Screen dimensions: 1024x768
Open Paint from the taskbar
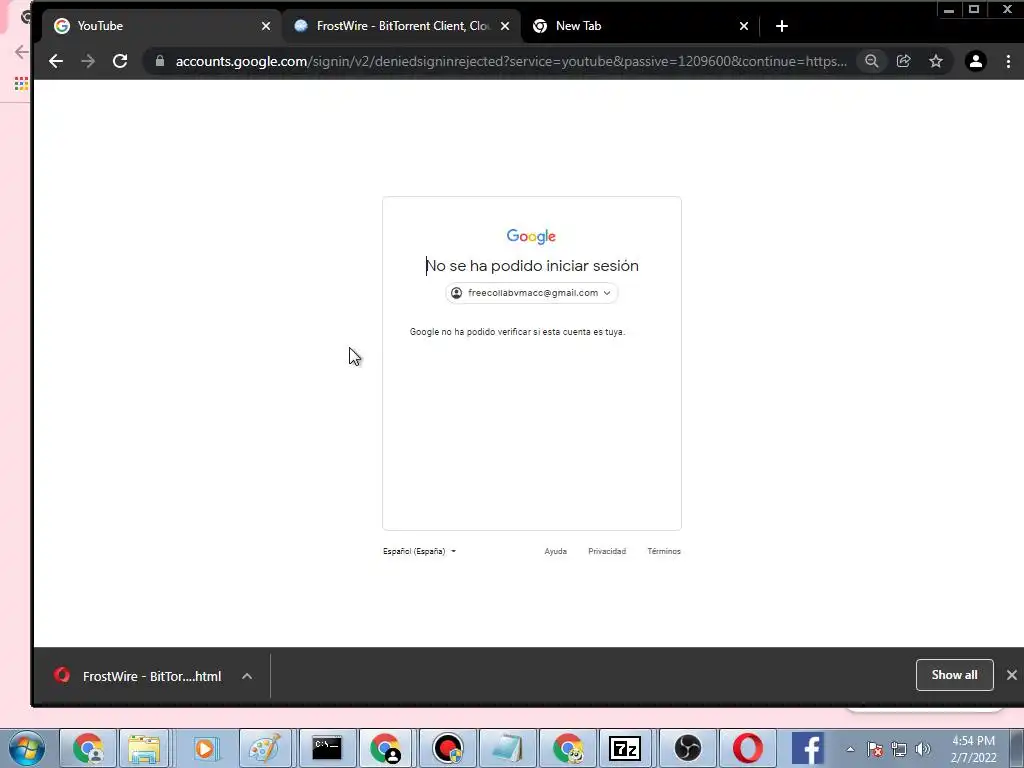point(264,748)
